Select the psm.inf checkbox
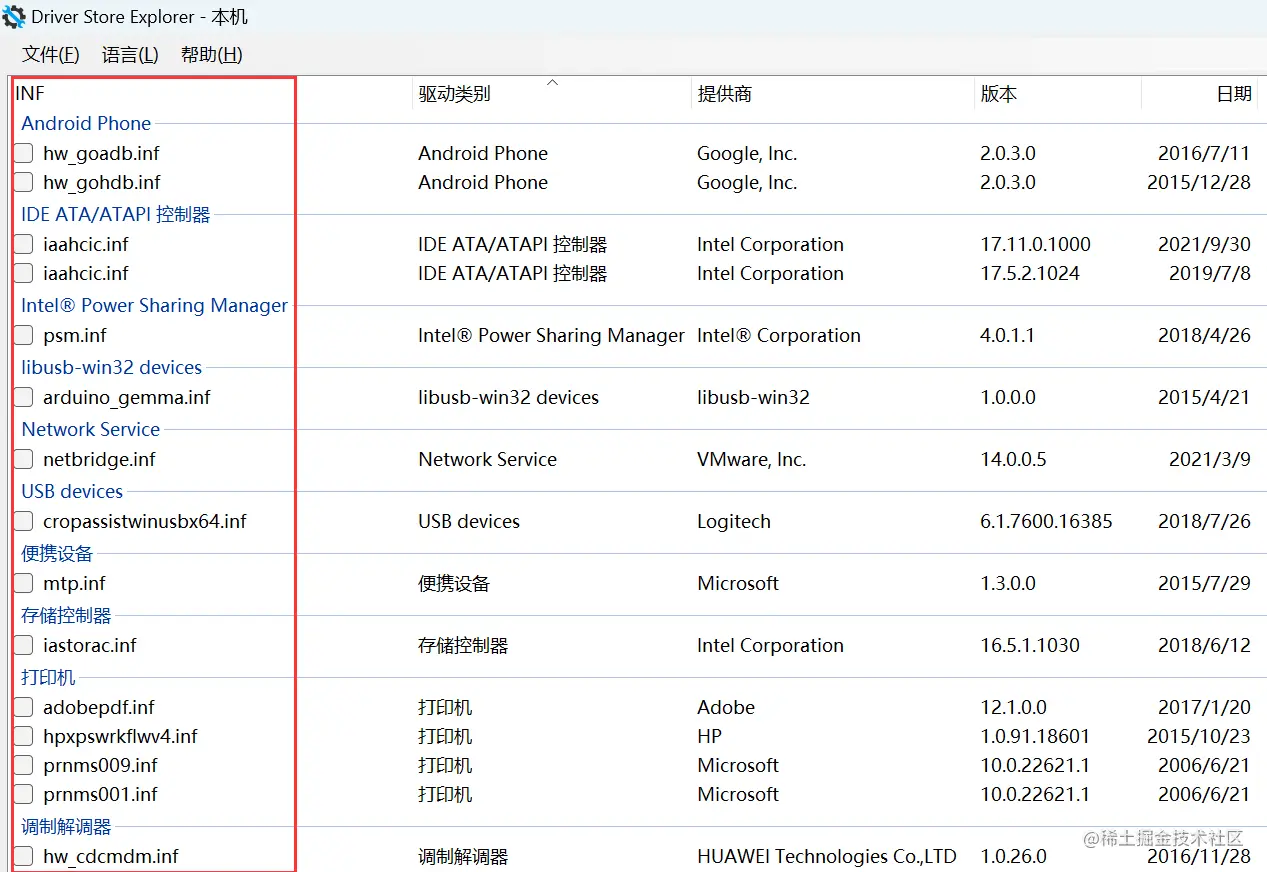The width and height of the screenshot is (1267, 872). (x=24, y=336)
